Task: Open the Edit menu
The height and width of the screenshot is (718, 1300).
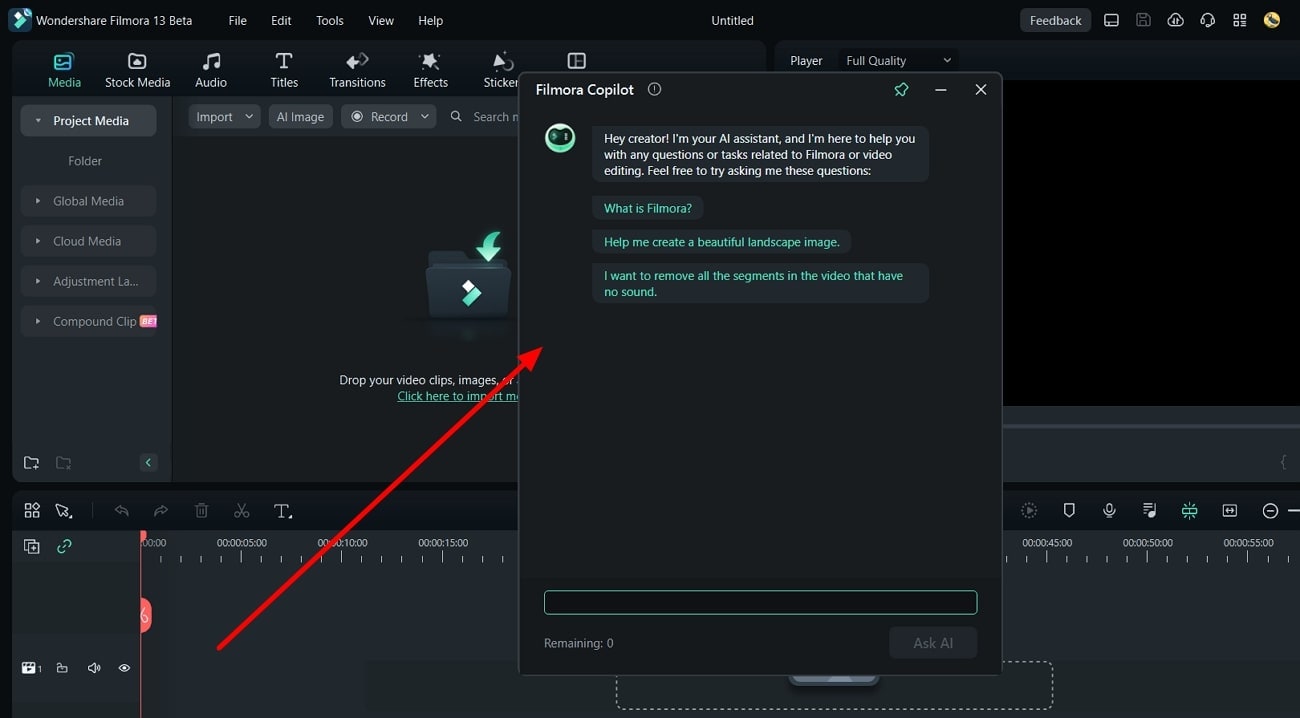Action: pos(281,20)
